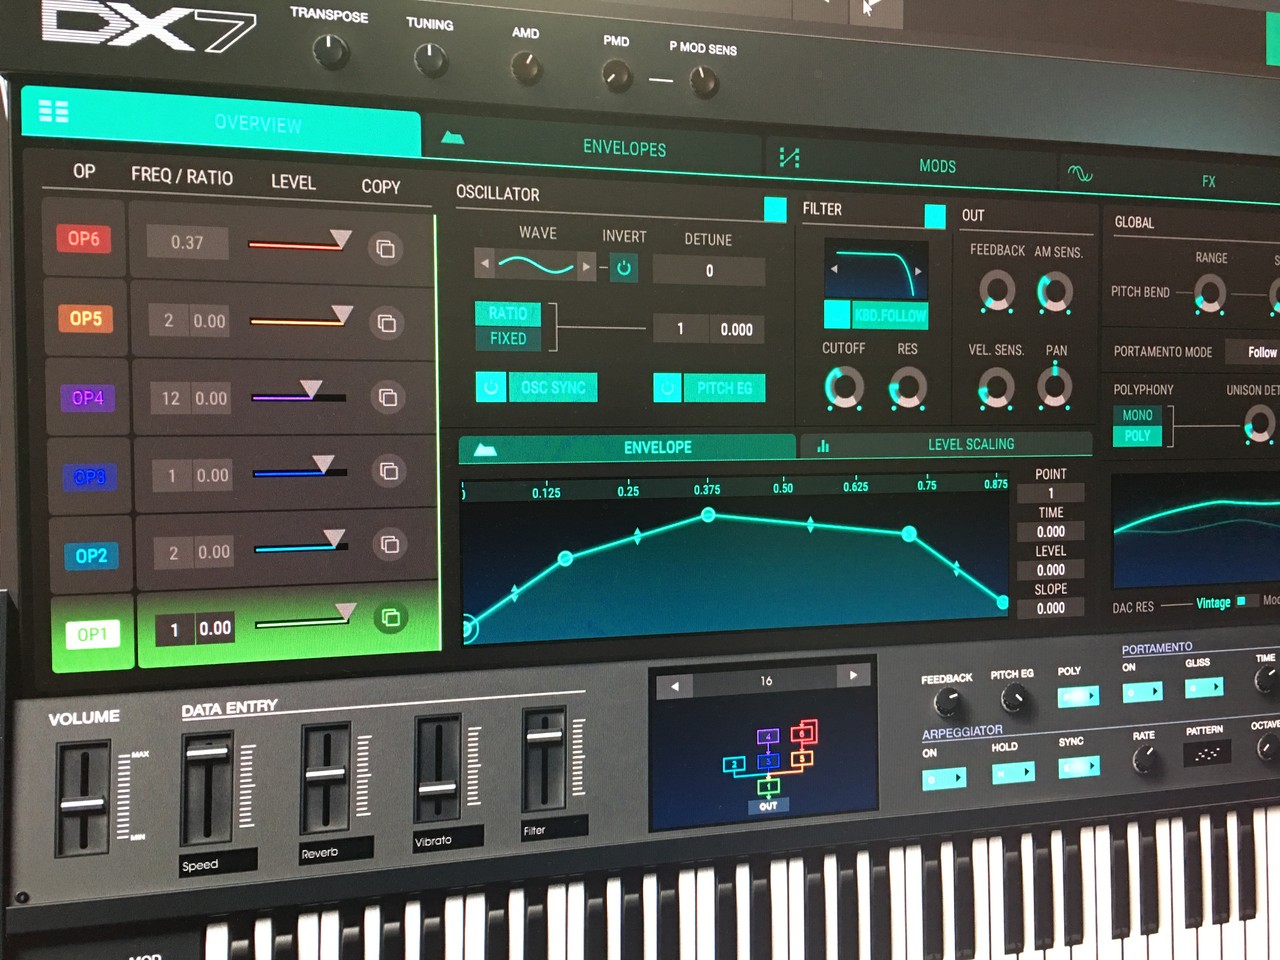Image resolution: width=1280 pixels, height=960 pixels.
Task: Open the Mods tab
Action: pos(912,164)
